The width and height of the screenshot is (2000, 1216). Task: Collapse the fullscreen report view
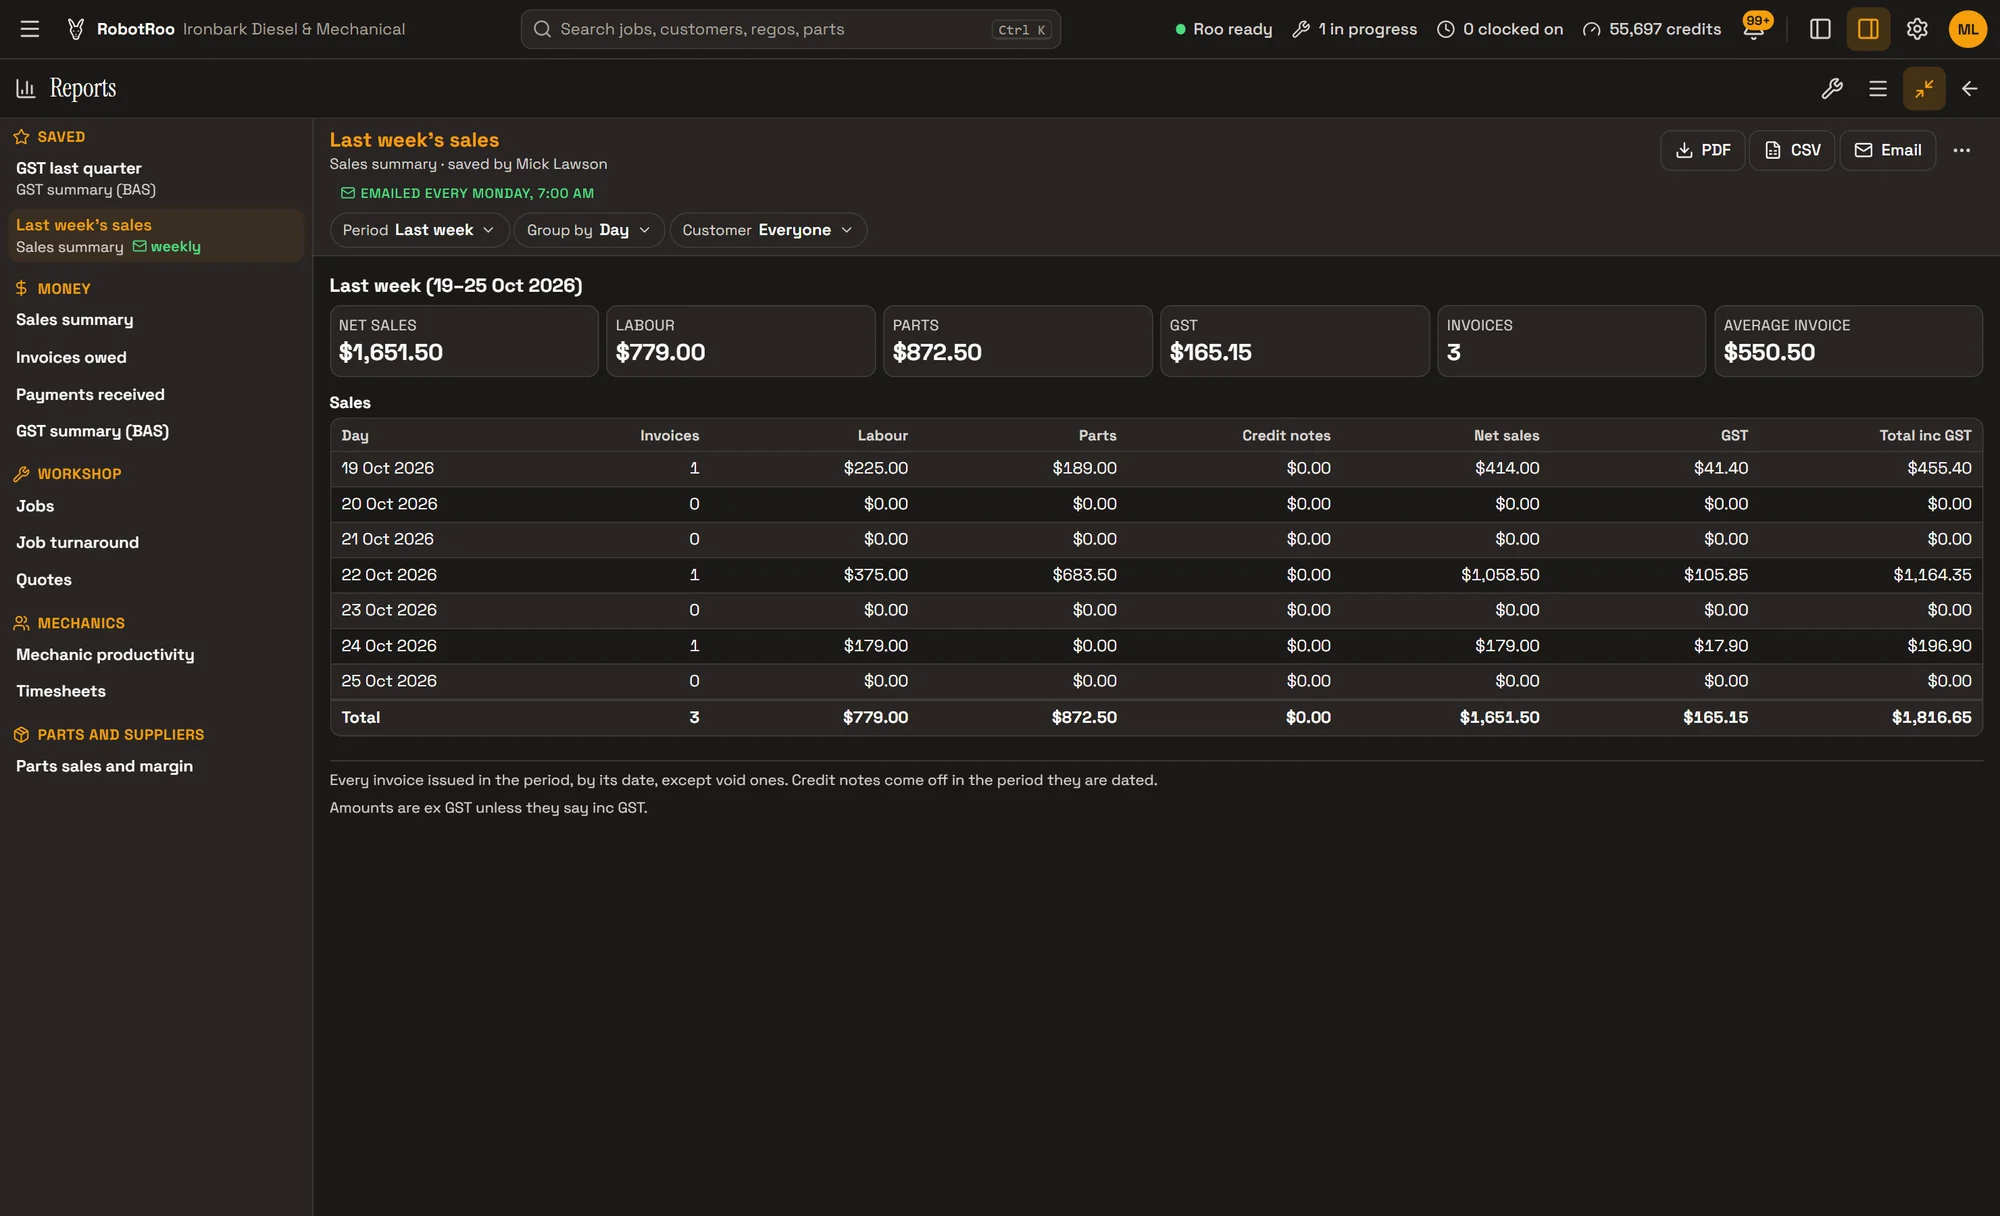(x=1924, y=89)
